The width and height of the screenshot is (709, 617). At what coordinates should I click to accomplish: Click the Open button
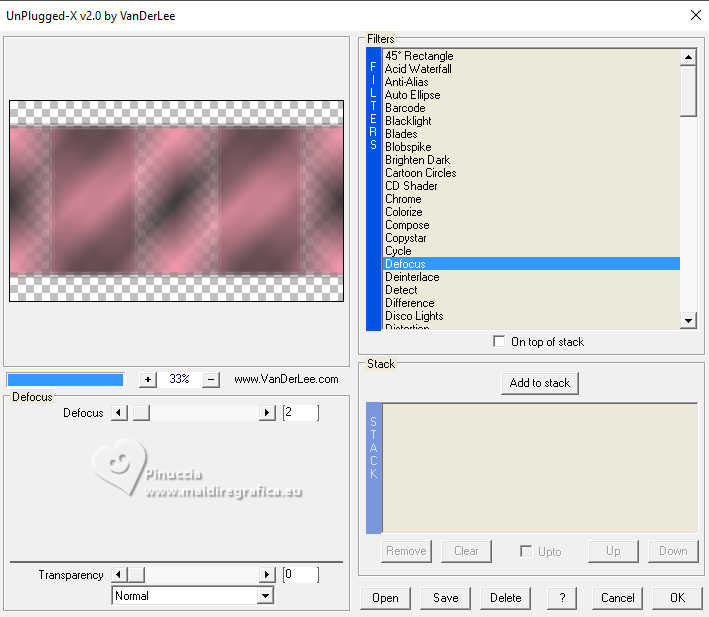point(385,598)
